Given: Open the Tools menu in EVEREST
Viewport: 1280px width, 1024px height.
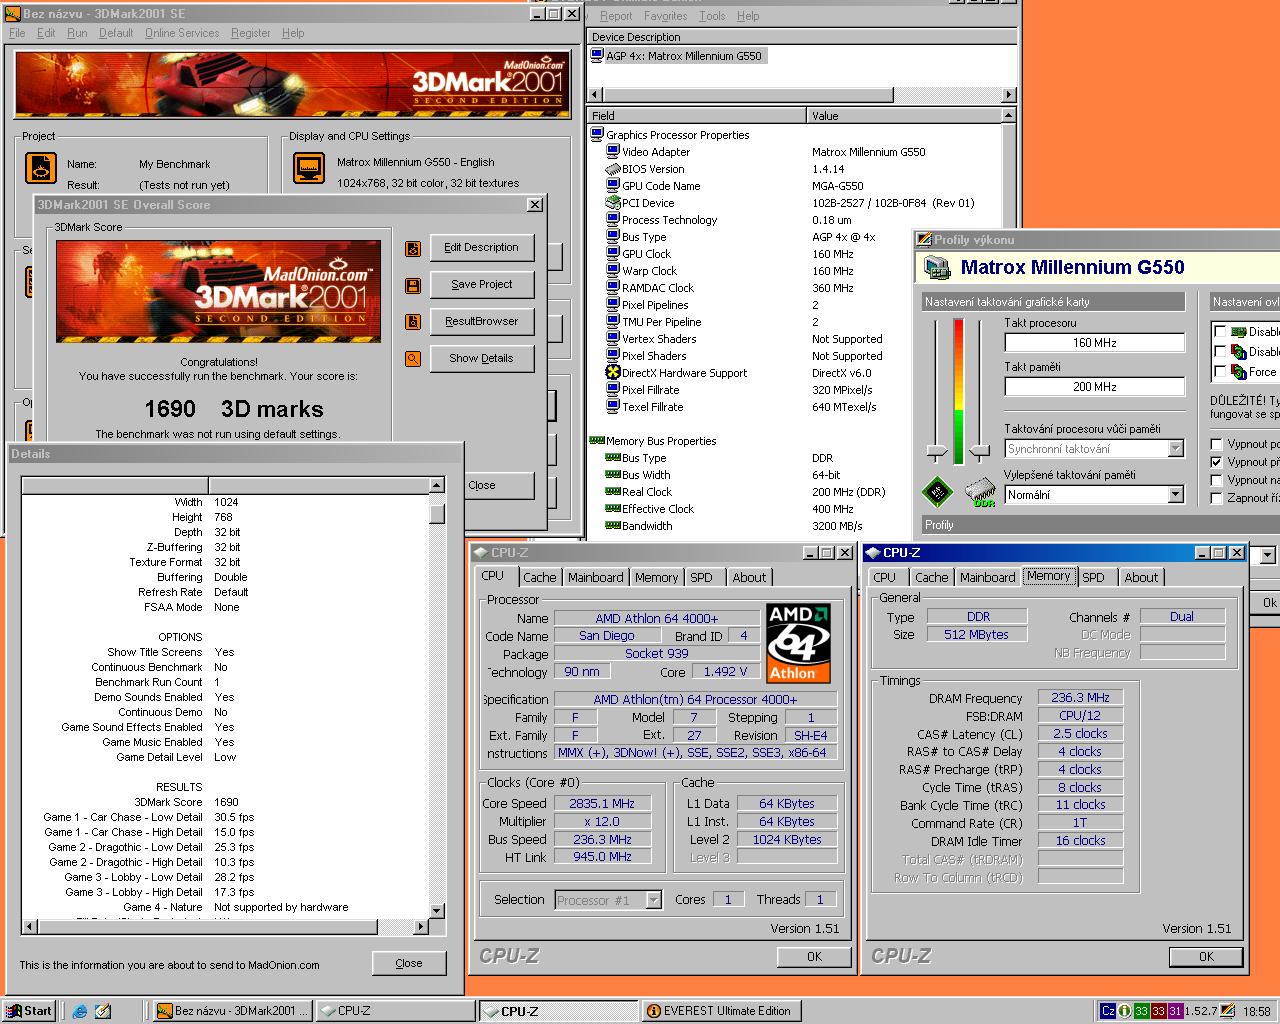Looking at the screenshot, I should point(712,16).
